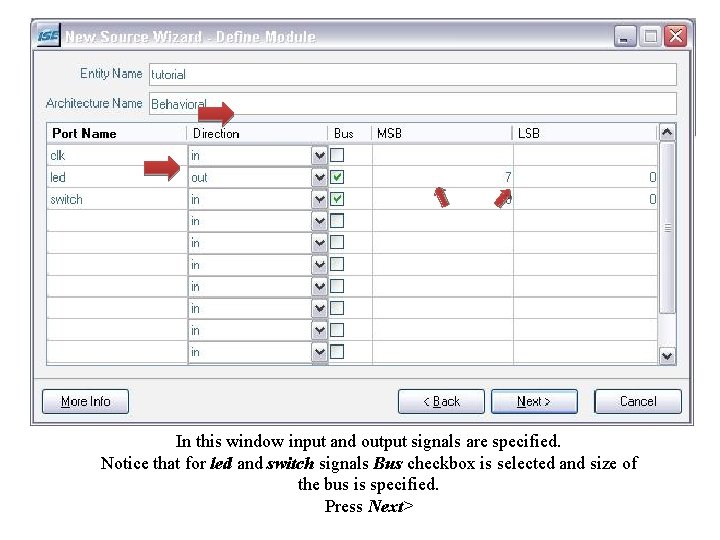Uncheck Bus checkbox for led port

(337, 177)
